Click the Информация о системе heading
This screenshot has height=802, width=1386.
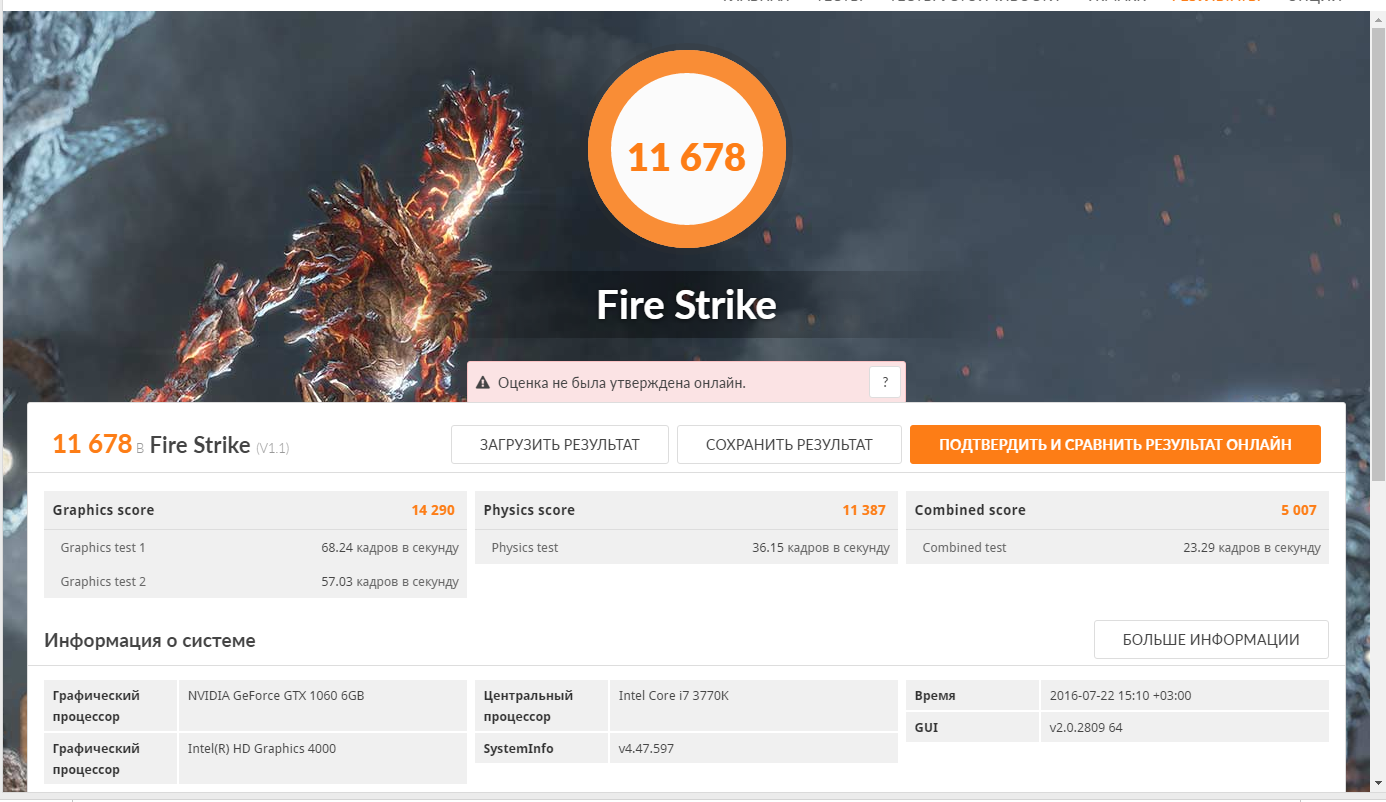click(x=149, y=641)
